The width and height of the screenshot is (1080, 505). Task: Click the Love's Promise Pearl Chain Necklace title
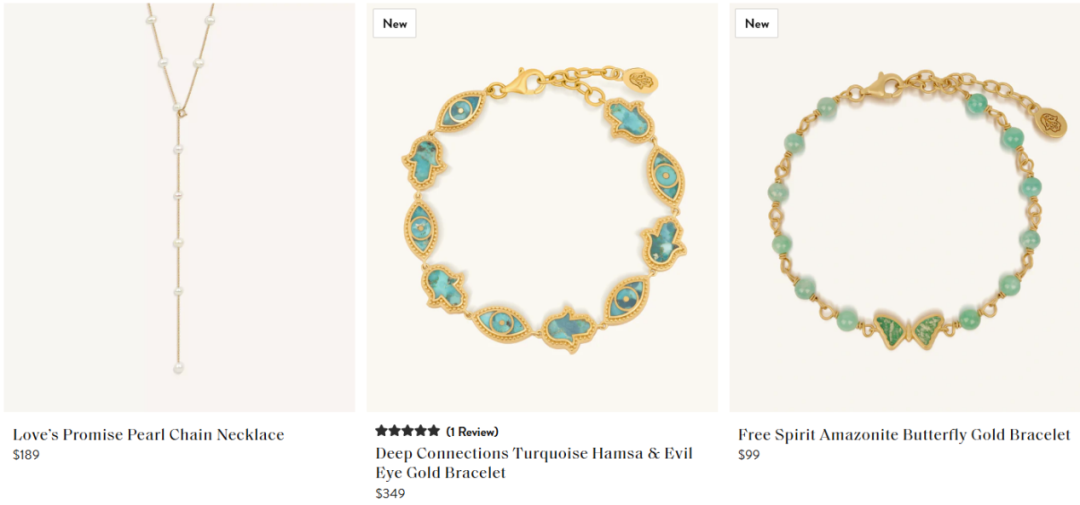pos(148,435)
